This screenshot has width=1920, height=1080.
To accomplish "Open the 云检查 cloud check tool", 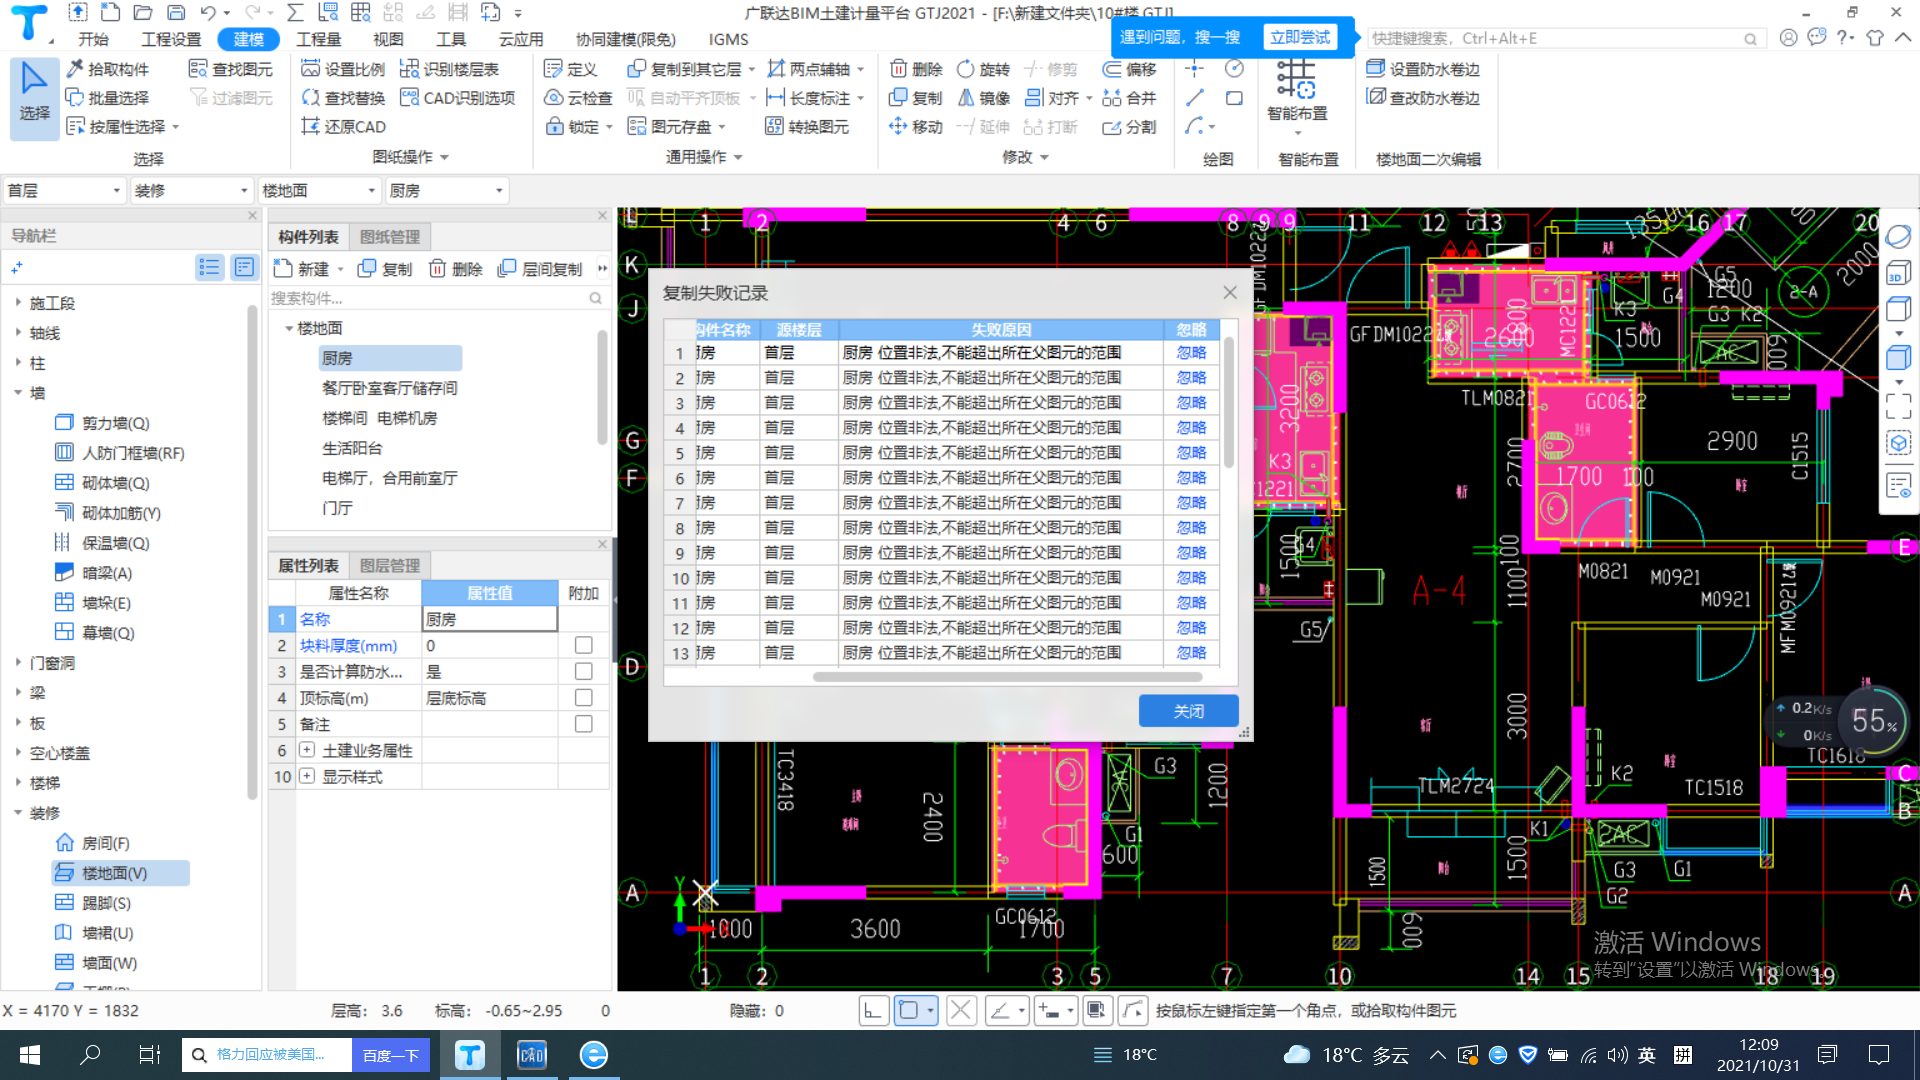I will coord(578,98).
